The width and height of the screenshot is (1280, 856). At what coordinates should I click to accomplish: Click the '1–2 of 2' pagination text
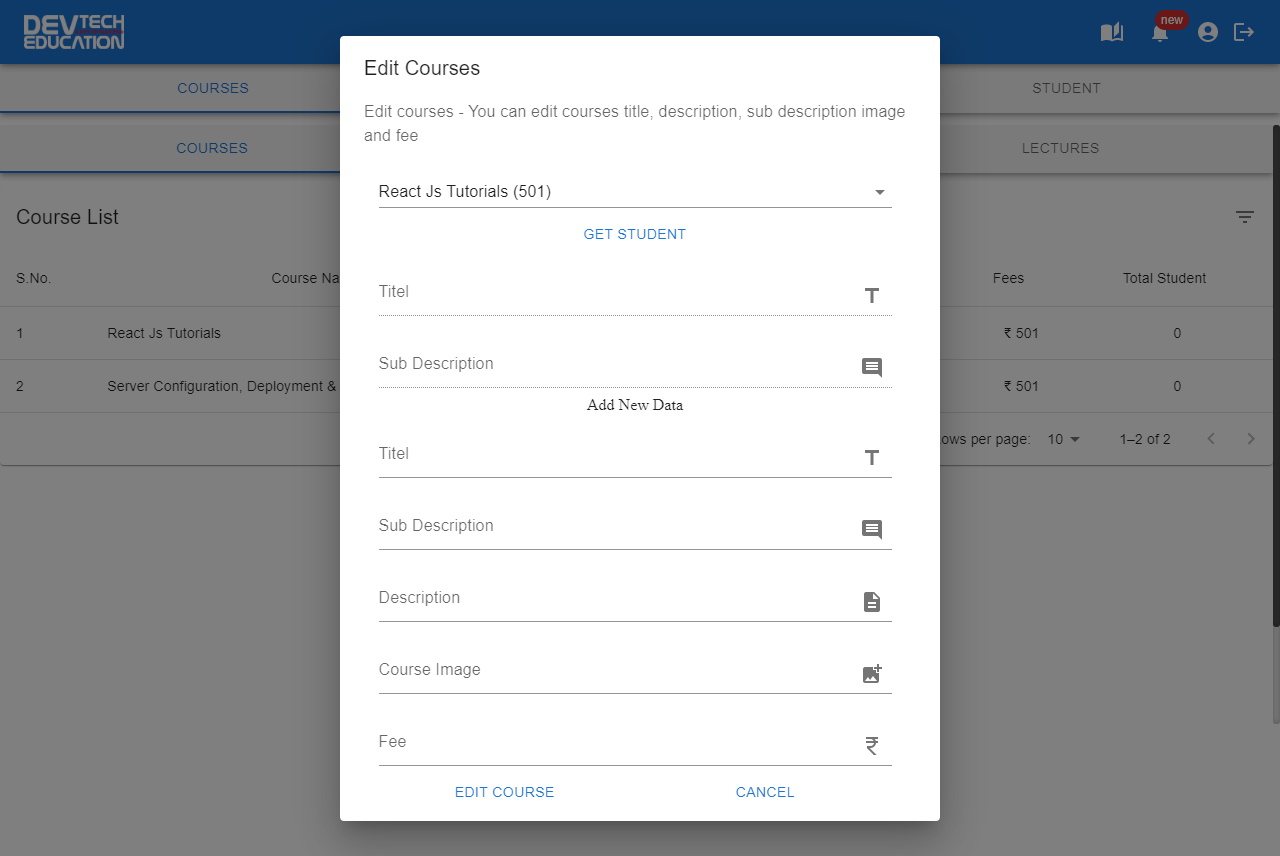tap(1145, 439)
